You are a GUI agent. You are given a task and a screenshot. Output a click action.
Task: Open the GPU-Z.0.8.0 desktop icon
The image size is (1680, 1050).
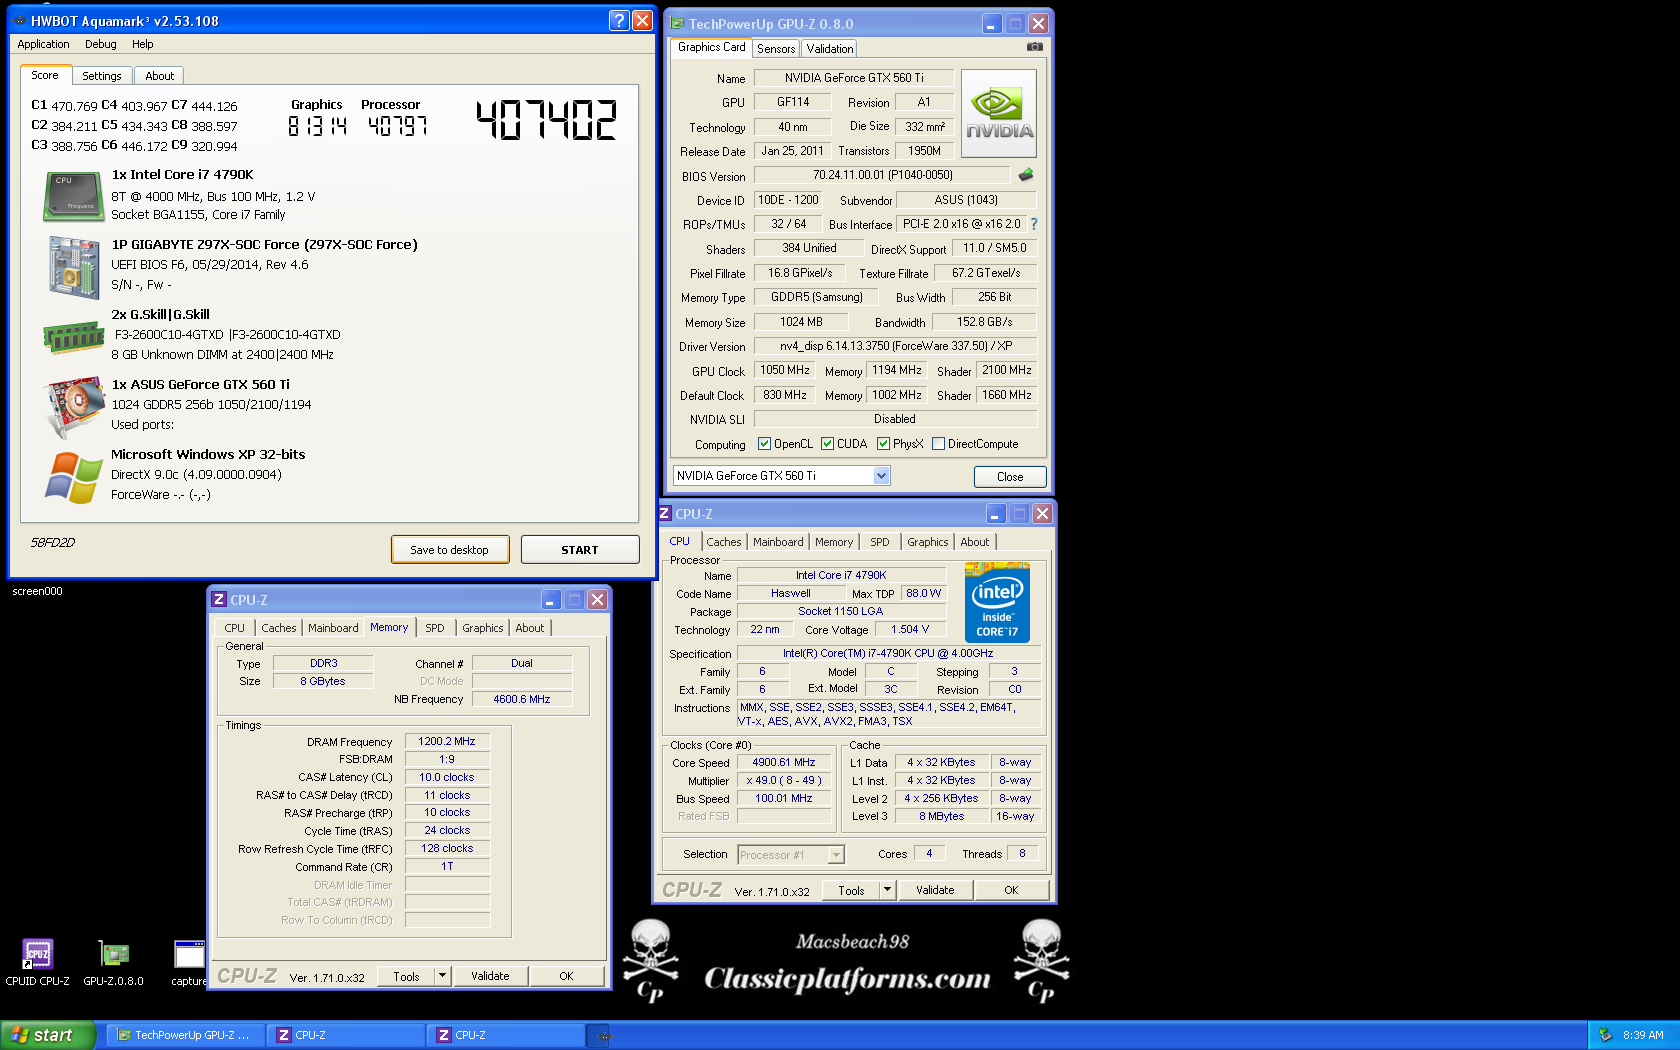pos(113,963)
